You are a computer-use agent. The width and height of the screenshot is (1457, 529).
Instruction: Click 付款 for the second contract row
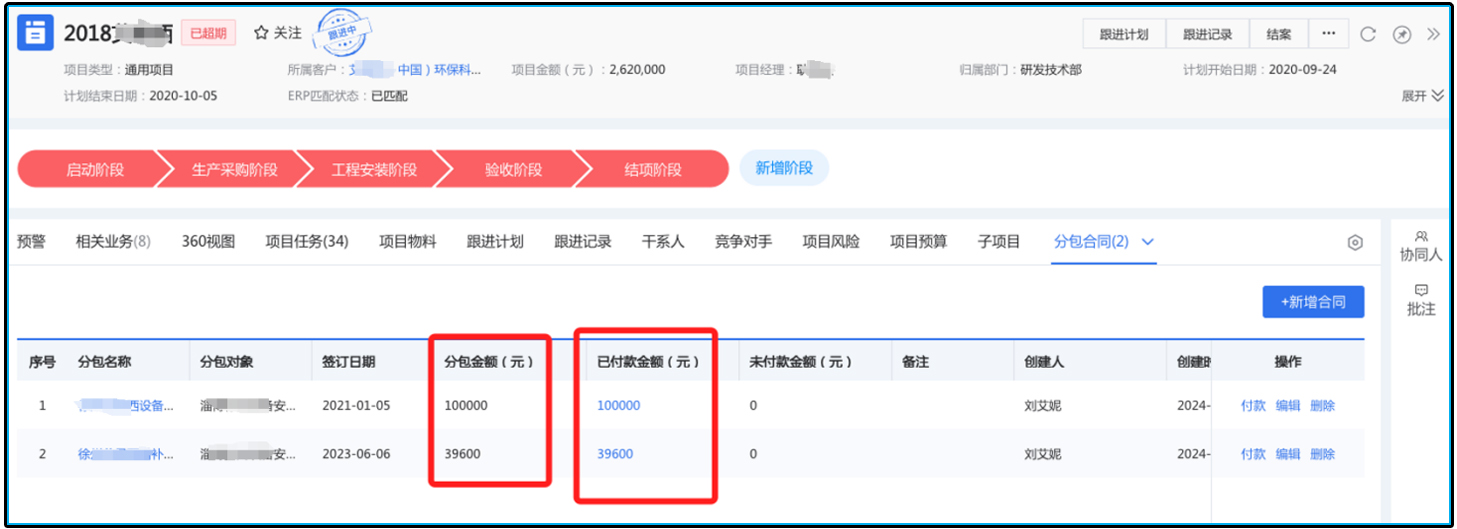[x=1253, y=454]
